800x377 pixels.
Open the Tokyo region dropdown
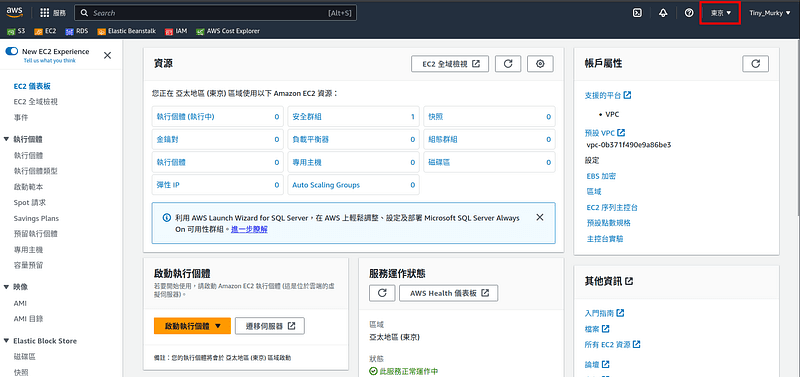point(721,13)
